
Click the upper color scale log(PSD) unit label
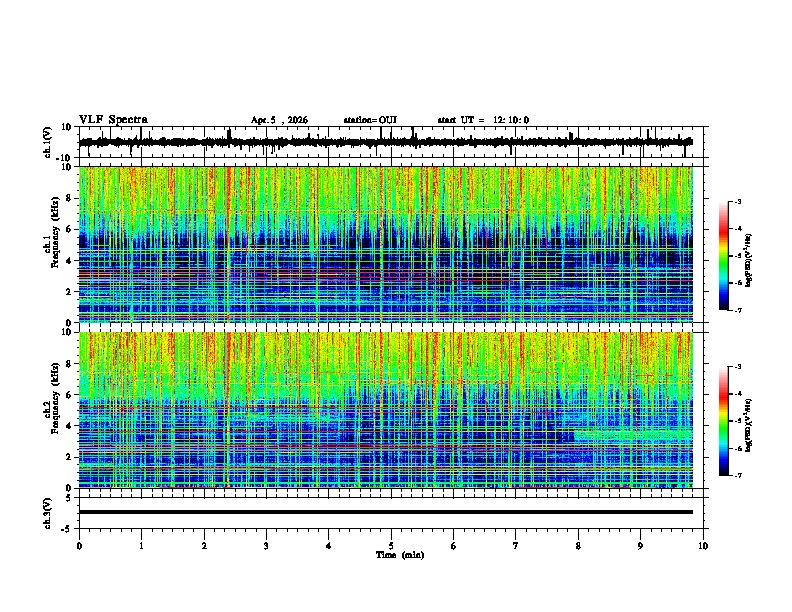click(749, 261)
